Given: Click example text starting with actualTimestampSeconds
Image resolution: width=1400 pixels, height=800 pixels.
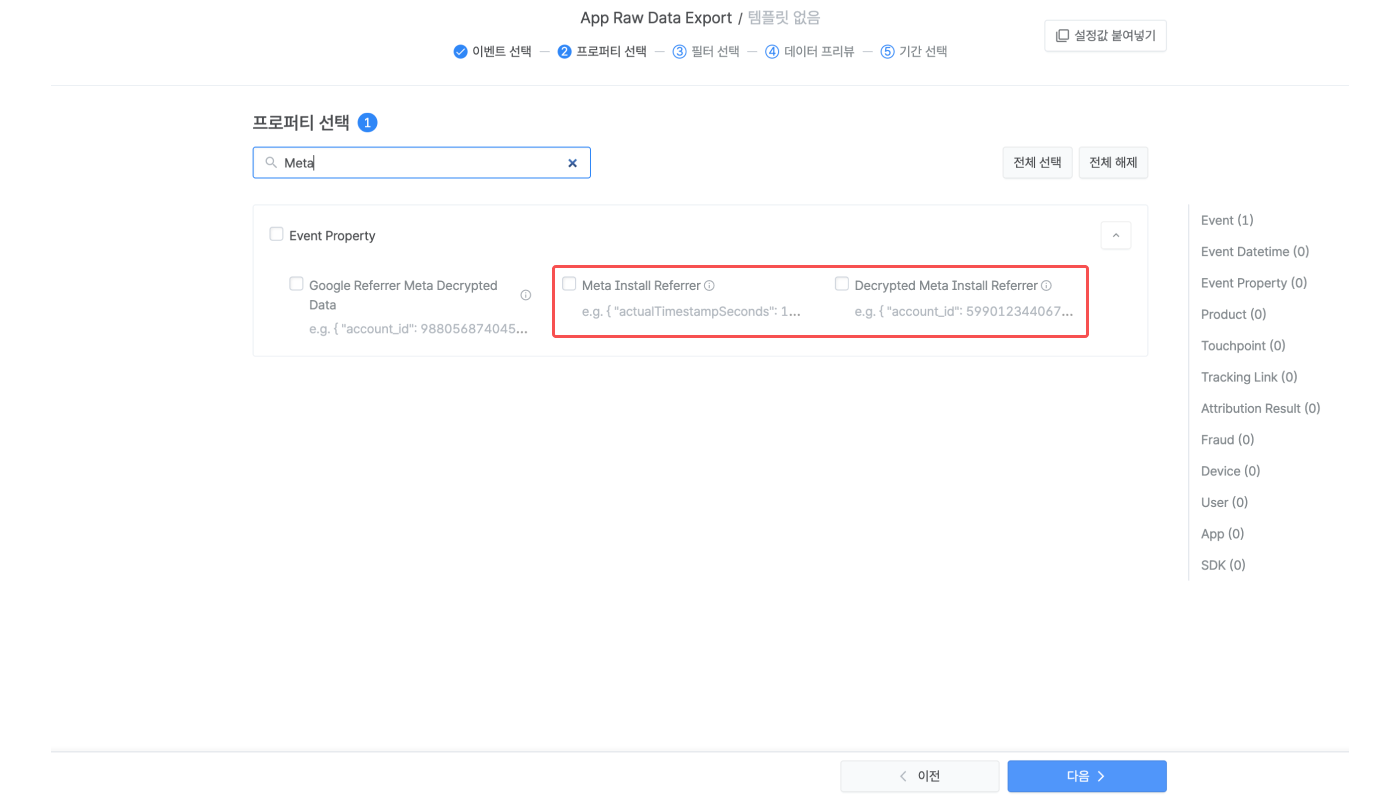Looking at the screenshot, I should coord(691,312).
